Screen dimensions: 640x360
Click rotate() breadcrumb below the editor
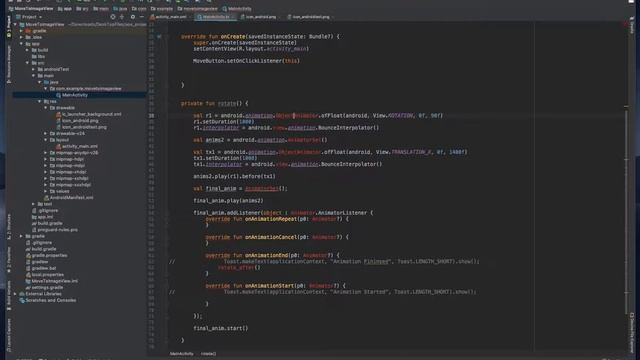coord(209,354)
